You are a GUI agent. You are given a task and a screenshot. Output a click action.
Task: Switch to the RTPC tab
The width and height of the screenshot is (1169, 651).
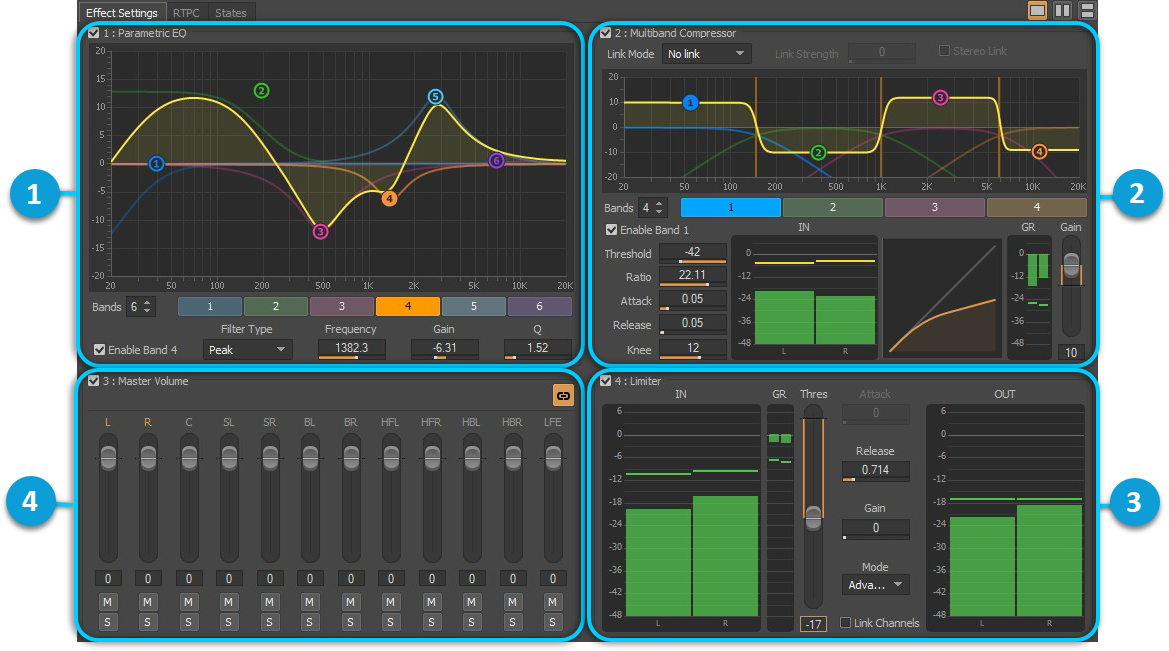coord(186,12)
